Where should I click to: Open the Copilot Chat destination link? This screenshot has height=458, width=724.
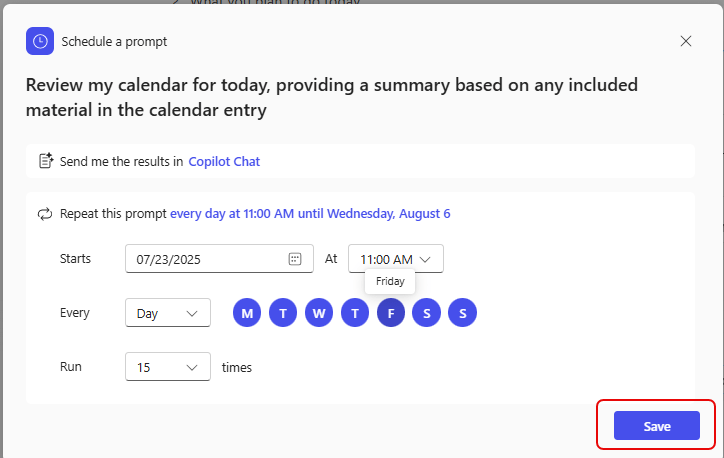coord(224,161)
